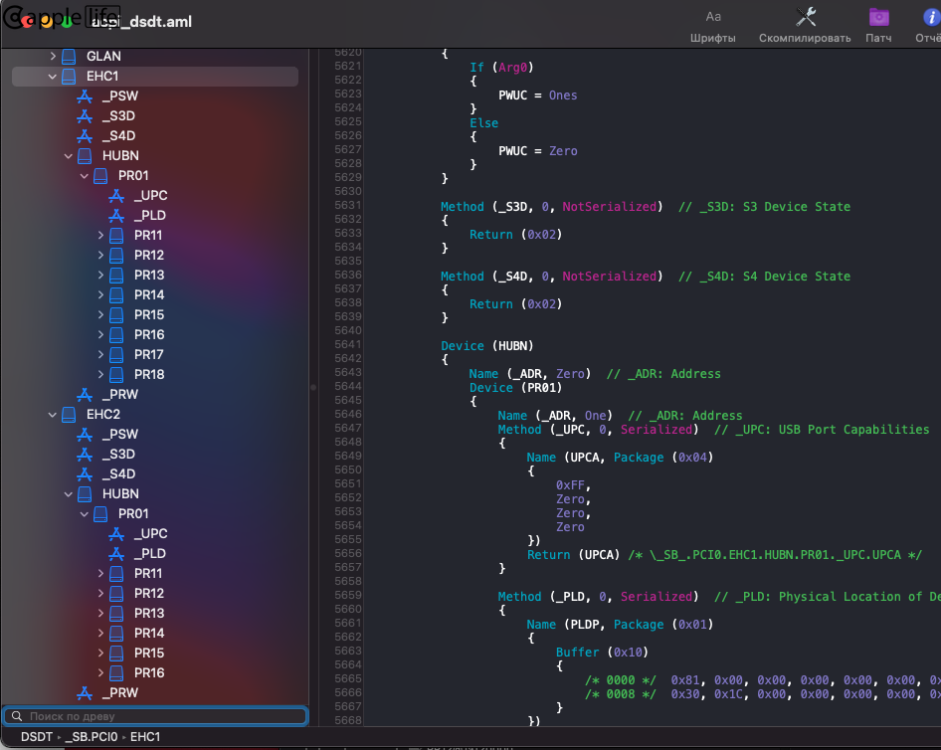Viewport: 941px width, 750px height.
Task: Click _SB.PCI0 in the path bar
Action: click(92, 737)
